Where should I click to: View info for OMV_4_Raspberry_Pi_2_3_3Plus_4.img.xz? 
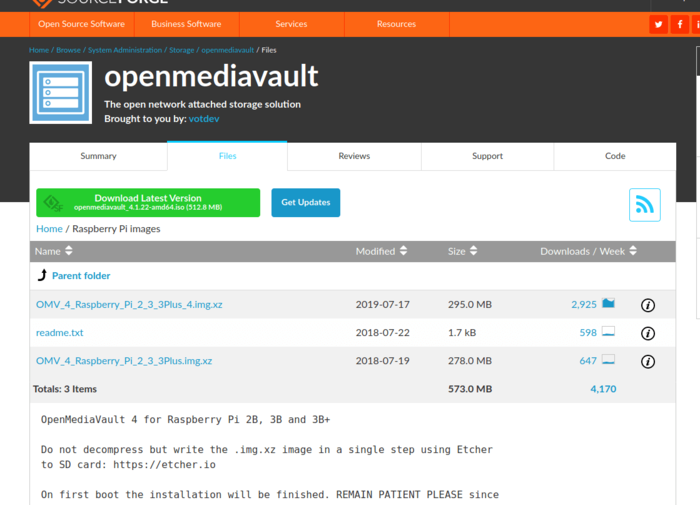point(647,305)
